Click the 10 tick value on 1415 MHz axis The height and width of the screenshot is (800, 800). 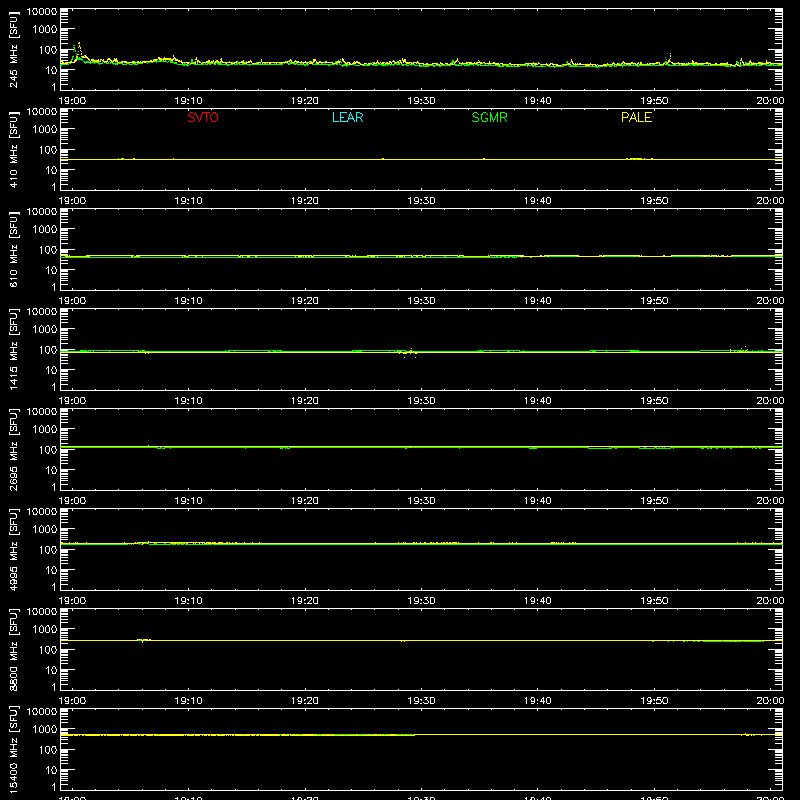click(x=51, y=370)
